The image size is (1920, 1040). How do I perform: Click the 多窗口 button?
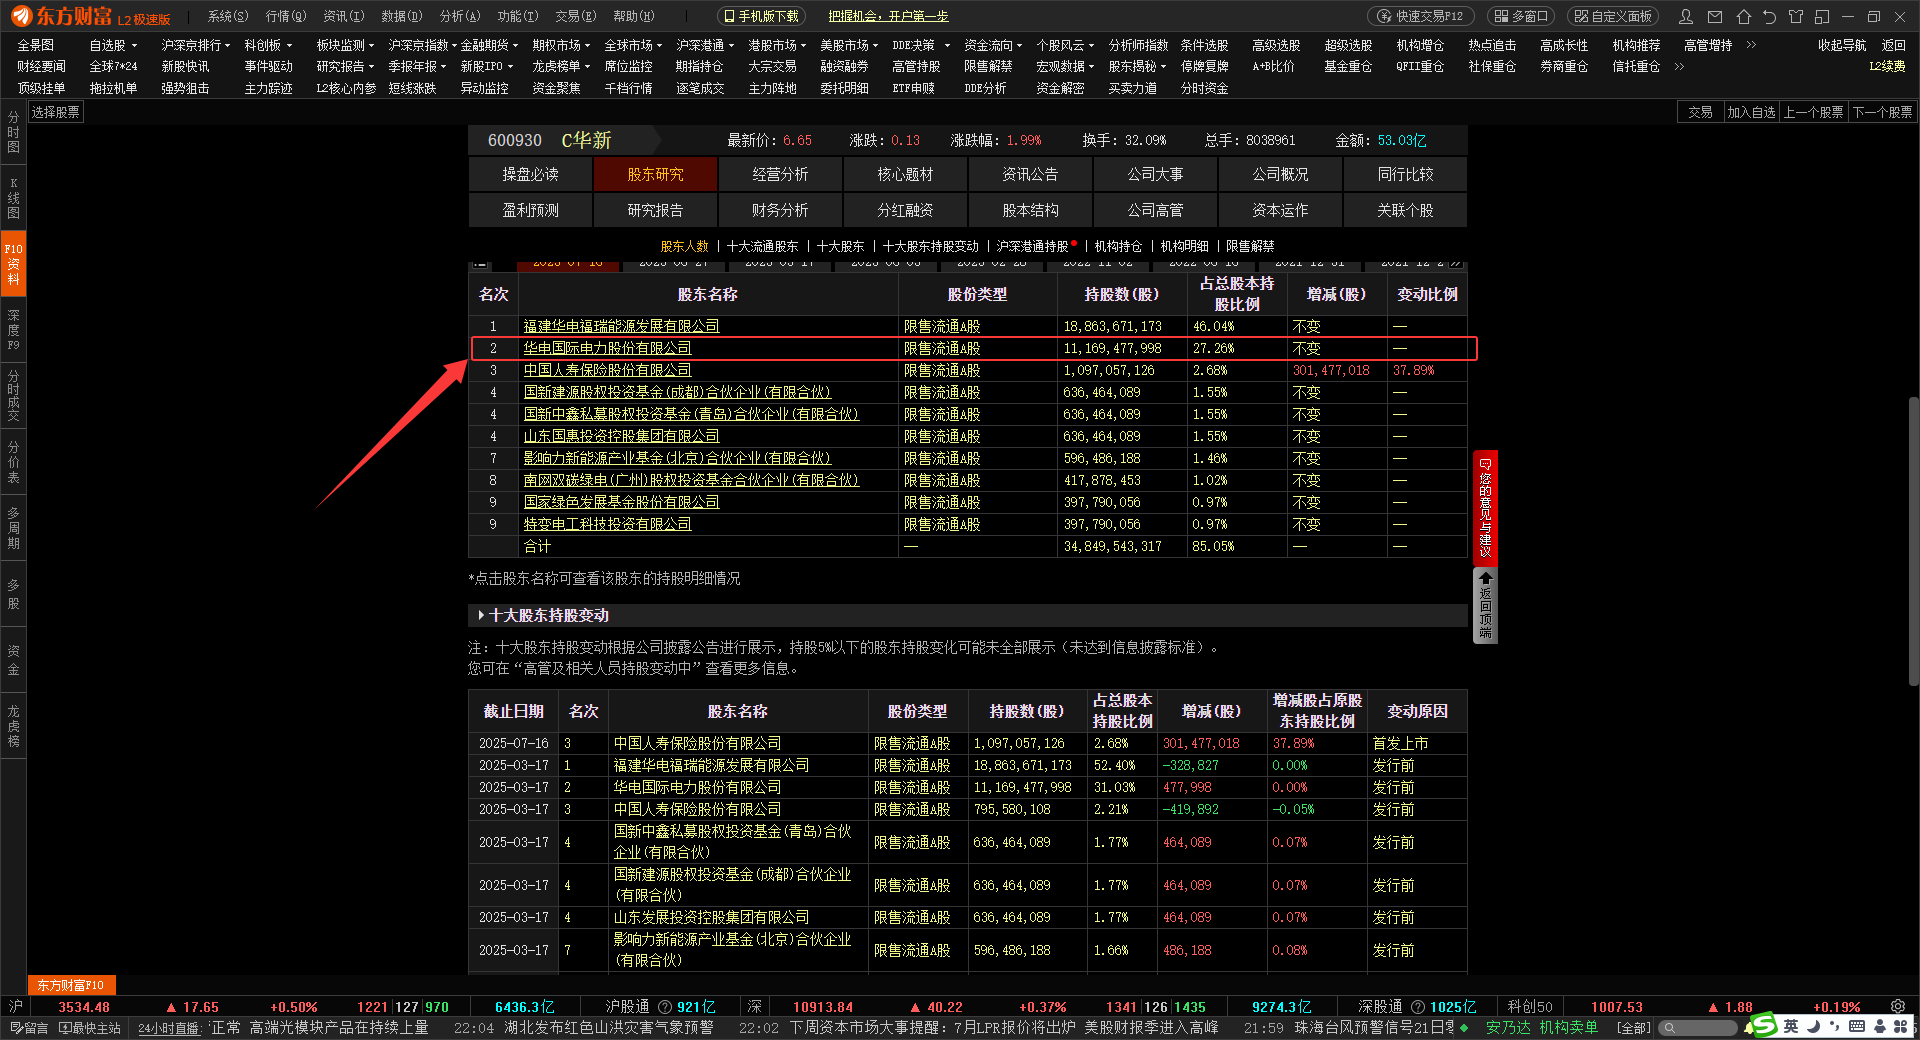1523,16
